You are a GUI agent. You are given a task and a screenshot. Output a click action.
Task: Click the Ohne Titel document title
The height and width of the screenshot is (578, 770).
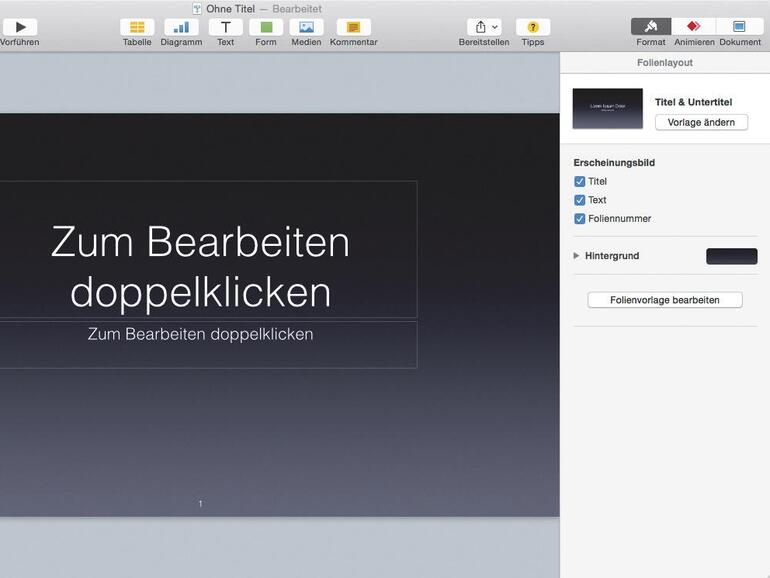pos(230,9)
